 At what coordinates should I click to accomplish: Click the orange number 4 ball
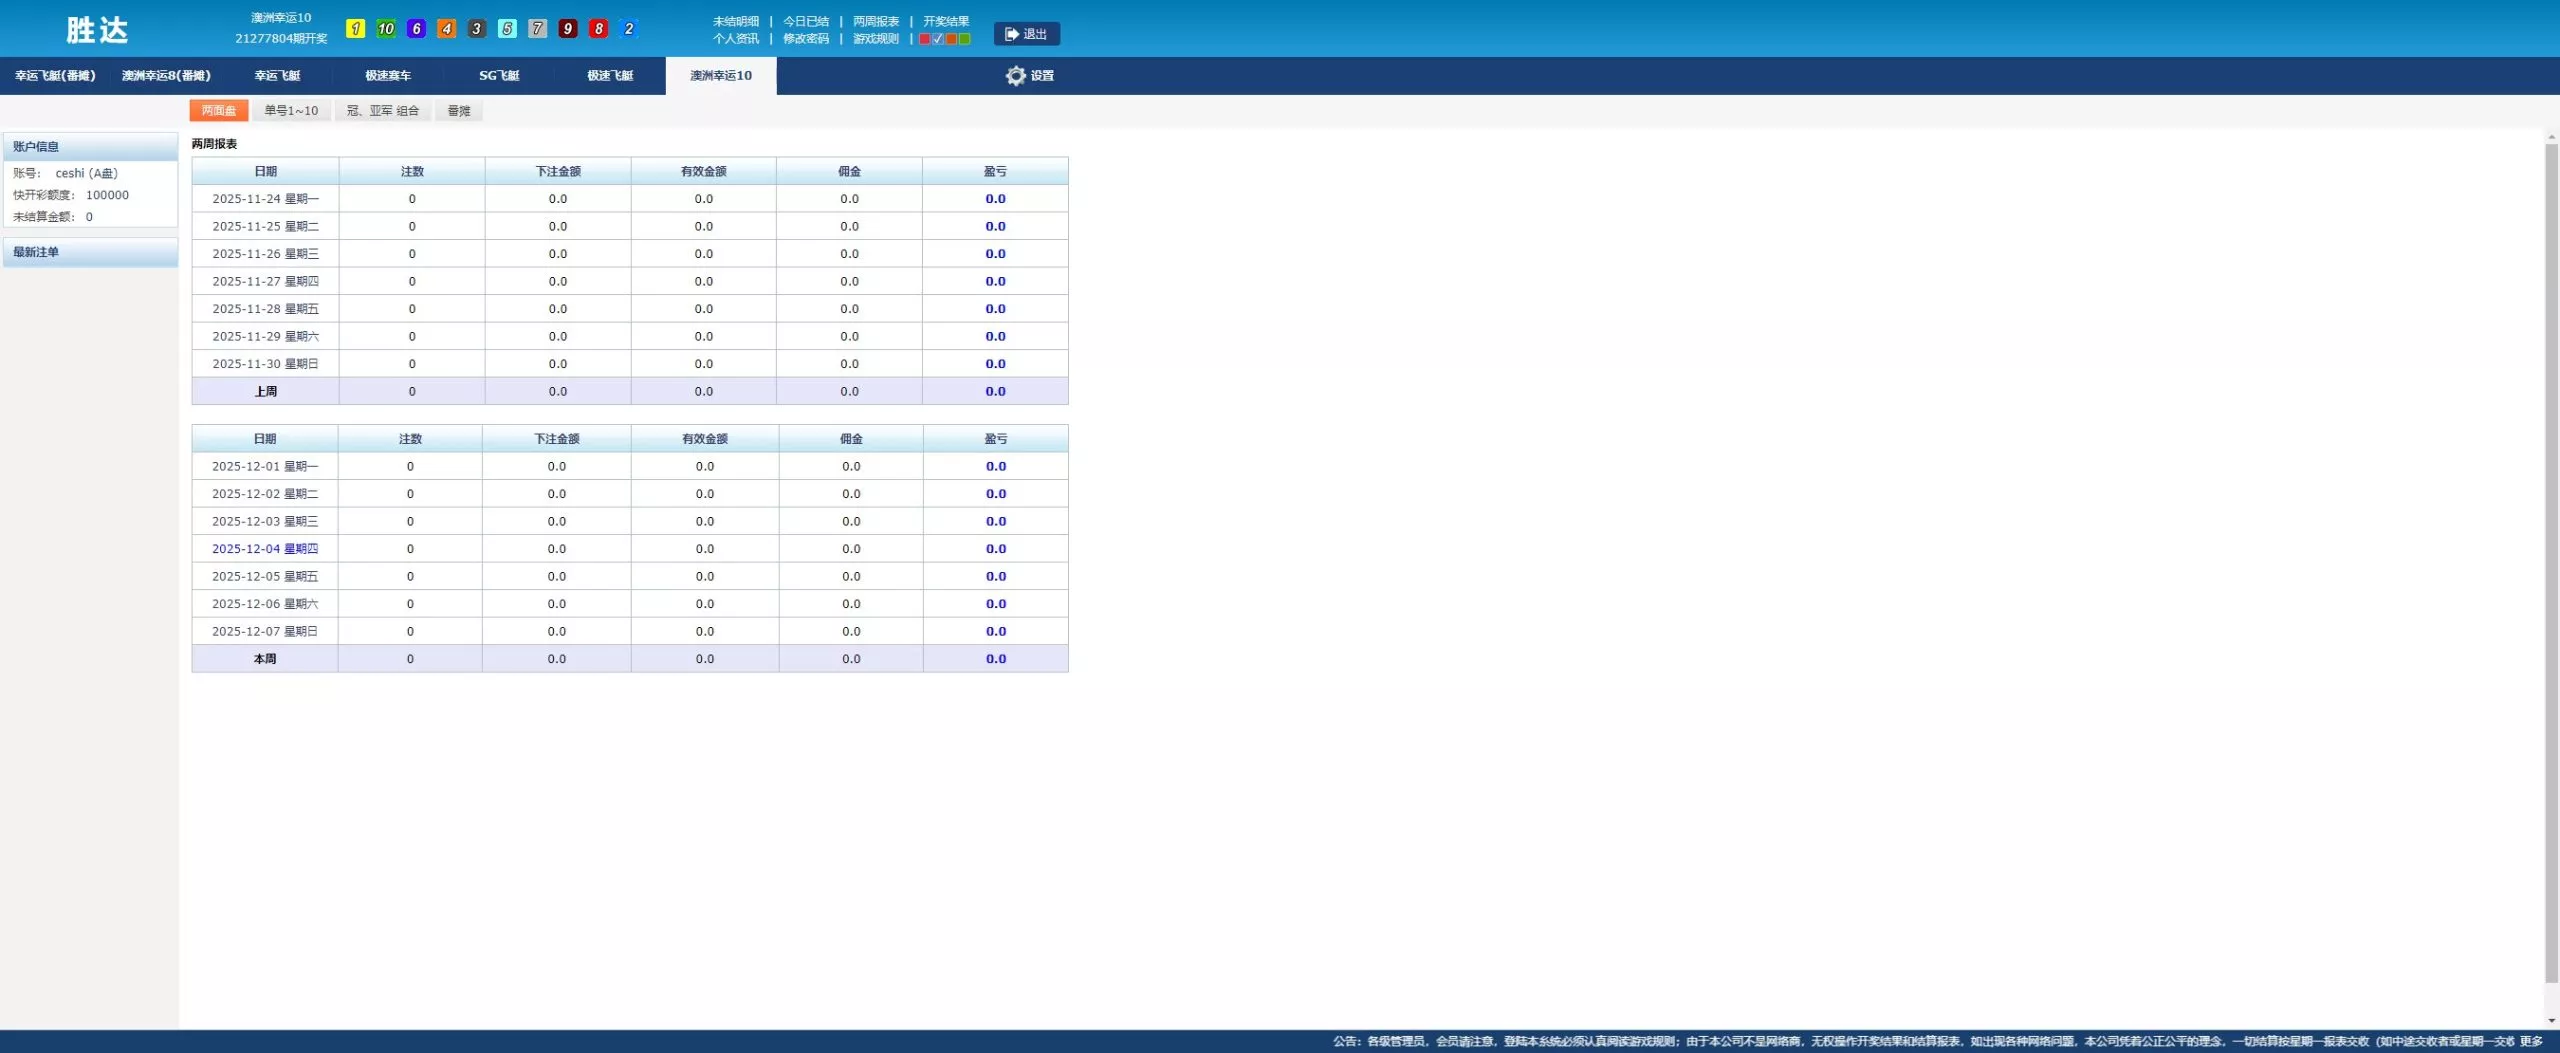coord(447,29)
